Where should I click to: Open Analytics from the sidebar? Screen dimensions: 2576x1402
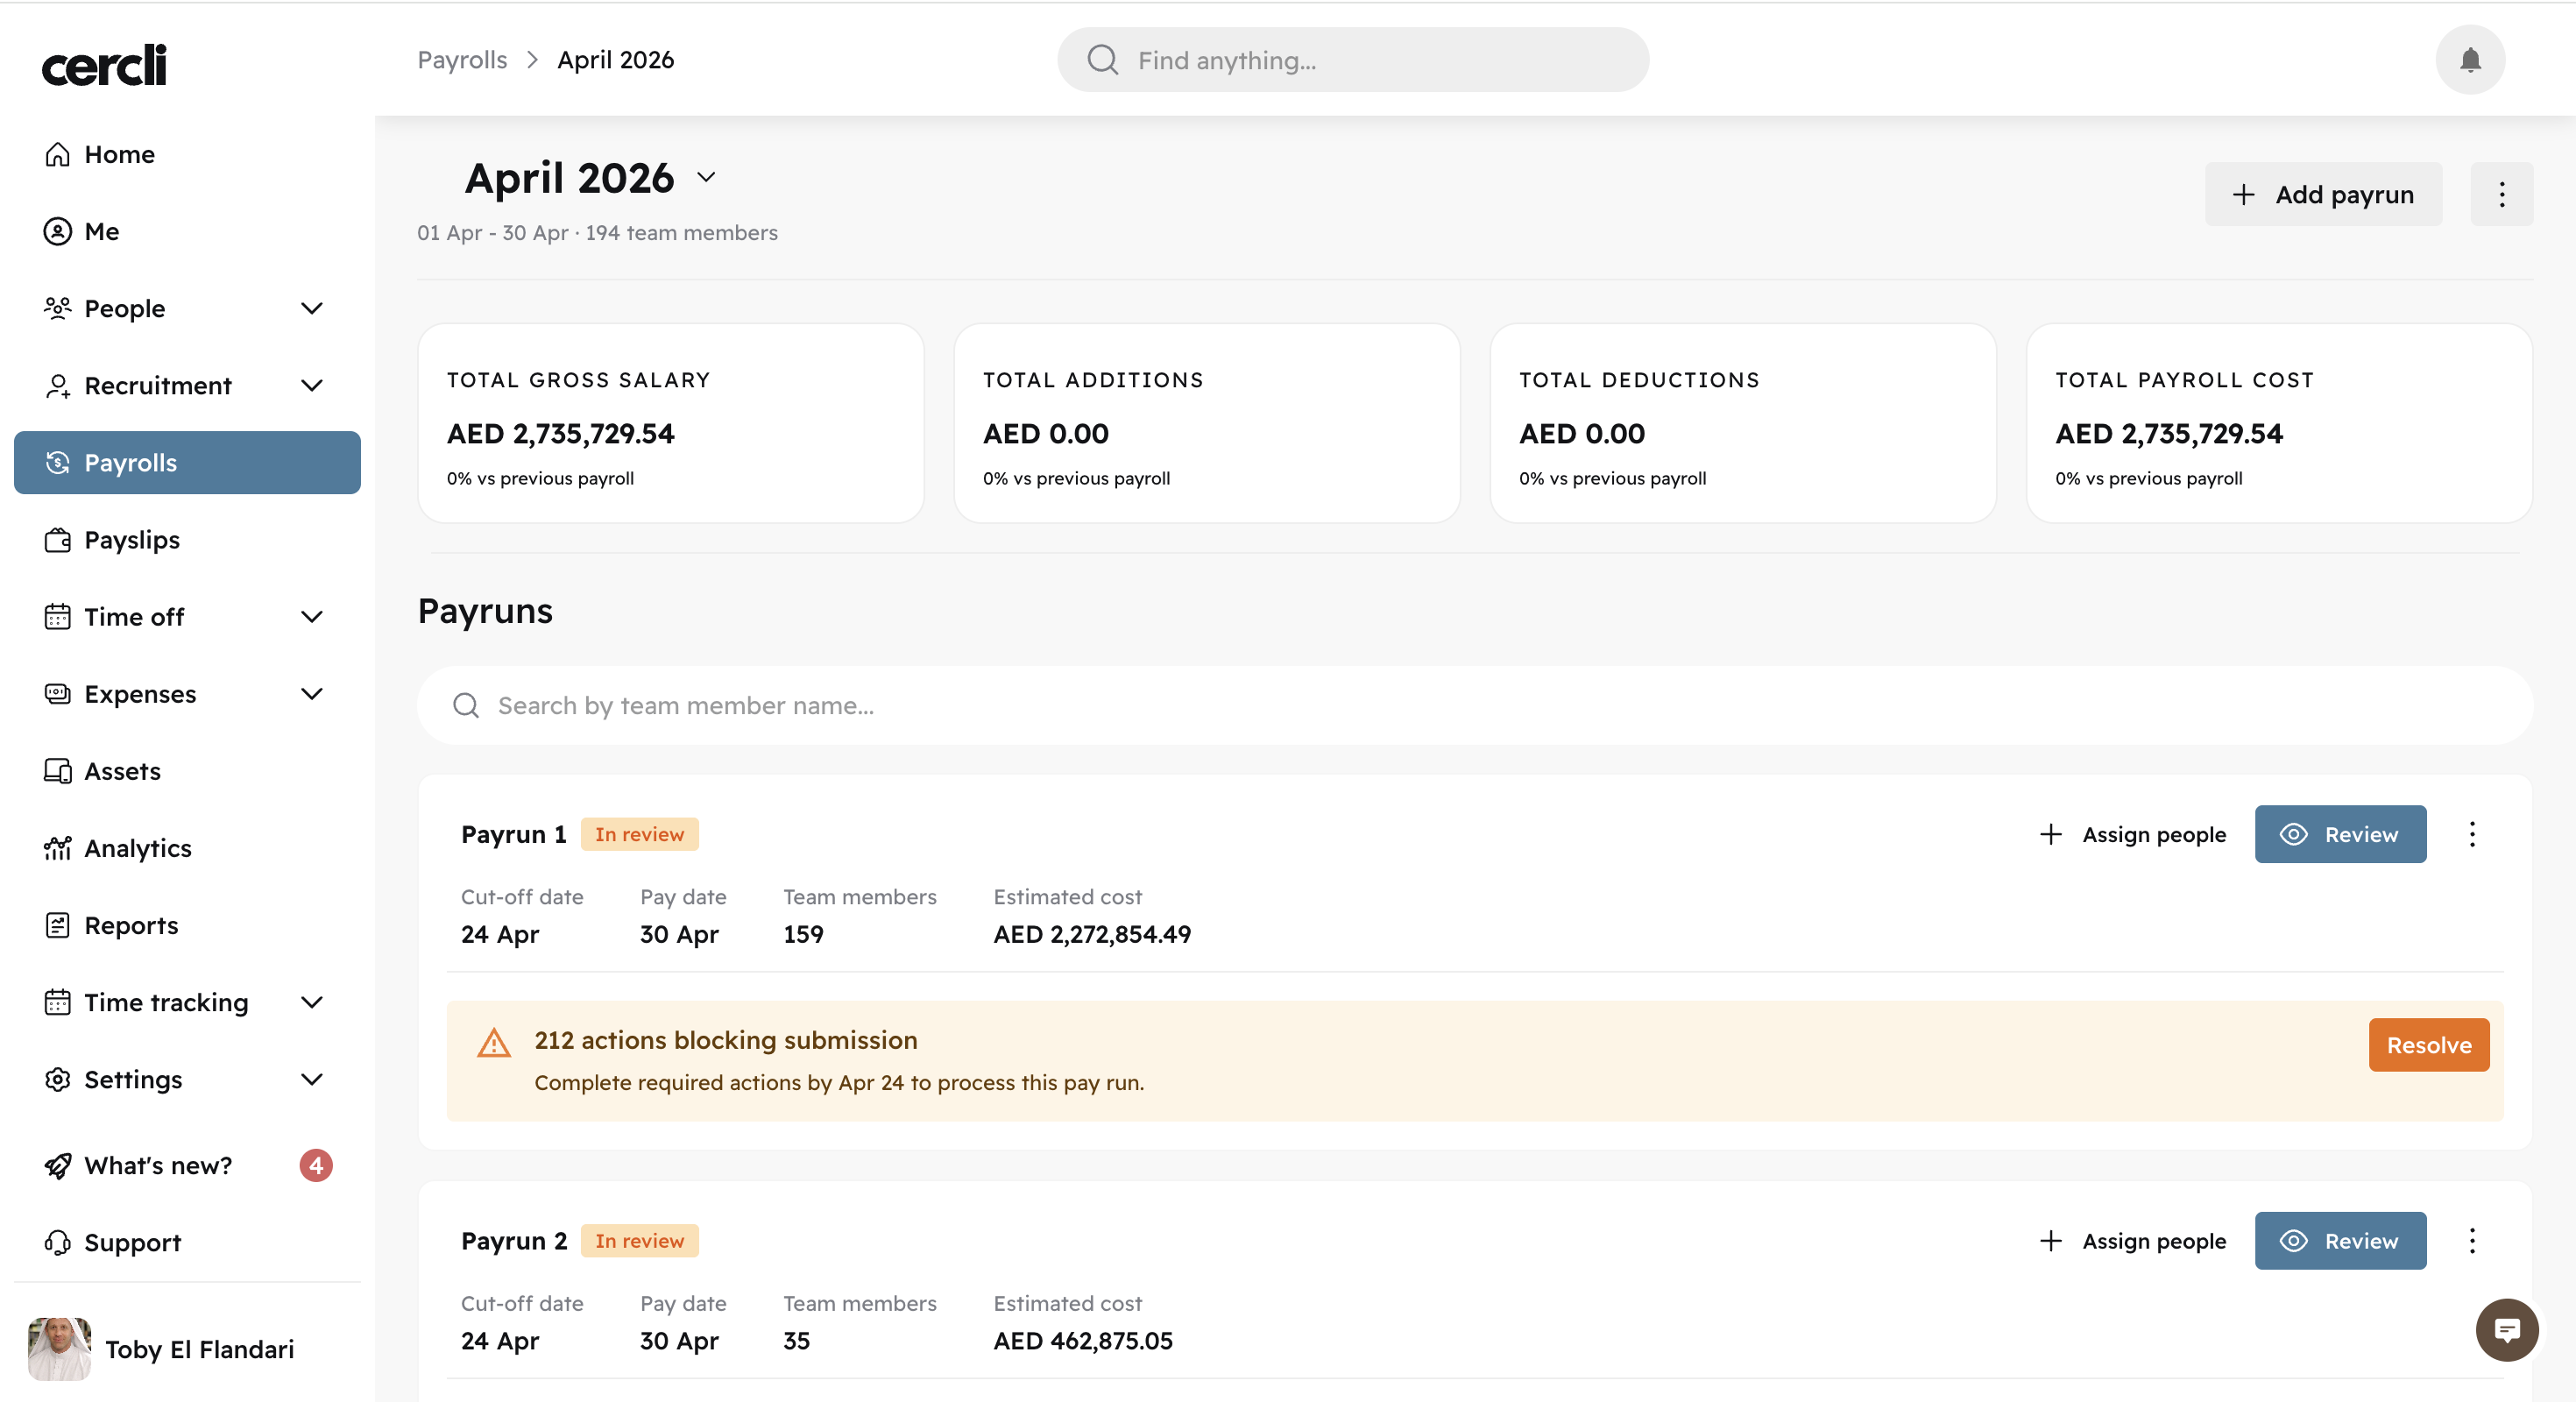(137, 848)
